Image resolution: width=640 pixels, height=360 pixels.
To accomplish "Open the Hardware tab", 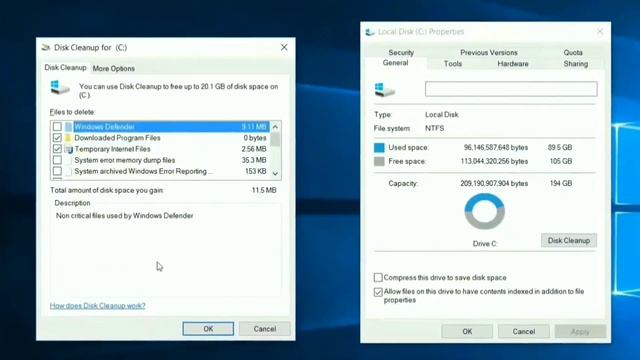I will (x=513, y=64).
